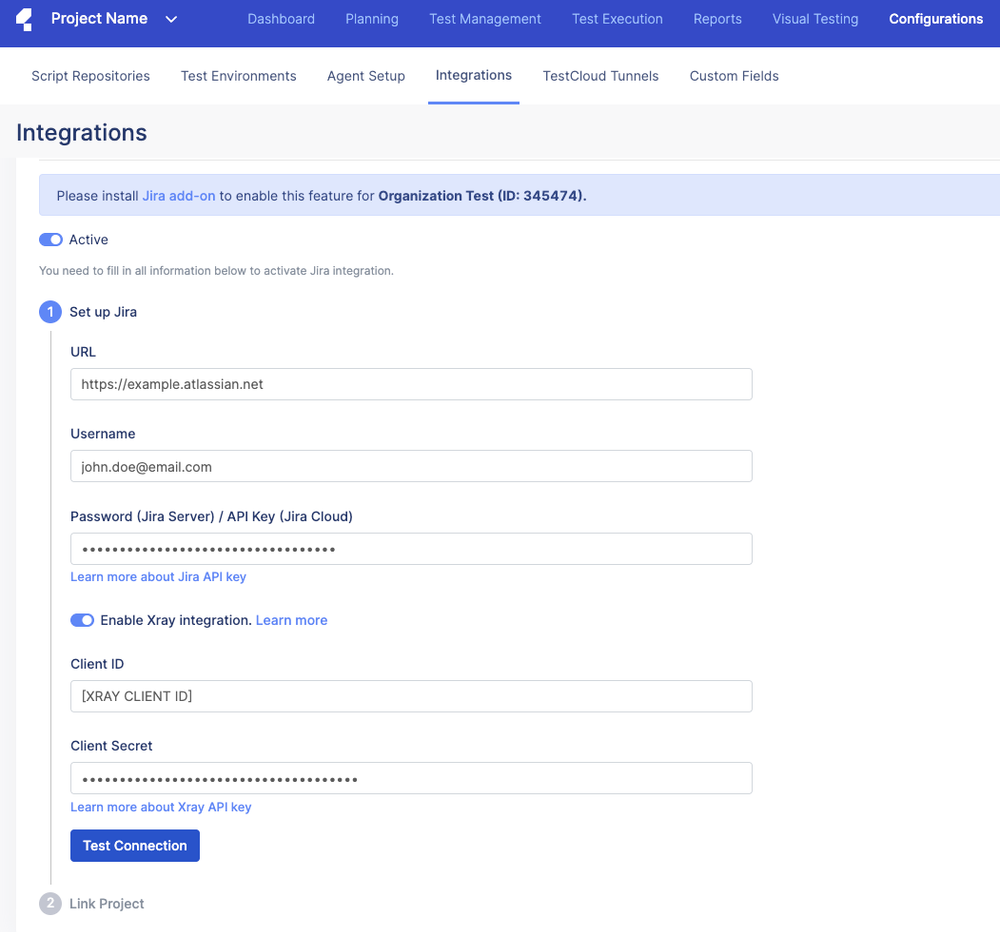
Task: Disable the Active toggle
Action: click(50, 239)
